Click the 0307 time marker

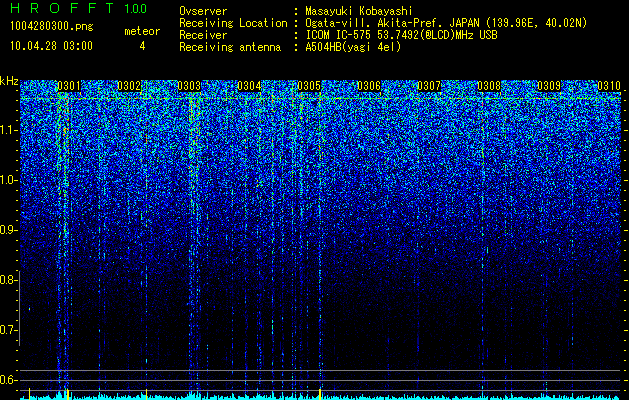[x=429, y=86]
